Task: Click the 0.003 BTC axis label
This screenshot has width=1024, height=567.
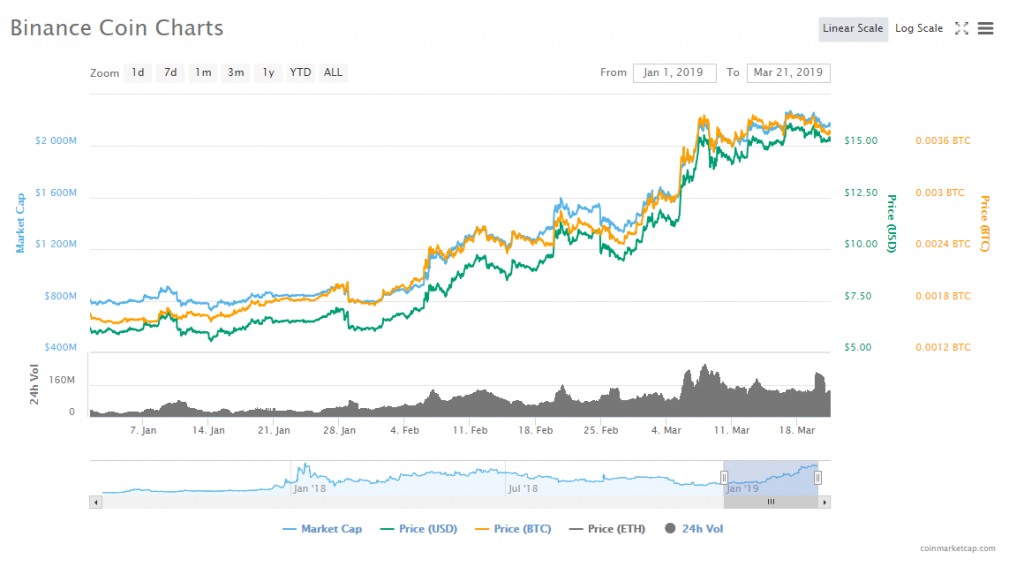Action: click(x=940, y=193)
